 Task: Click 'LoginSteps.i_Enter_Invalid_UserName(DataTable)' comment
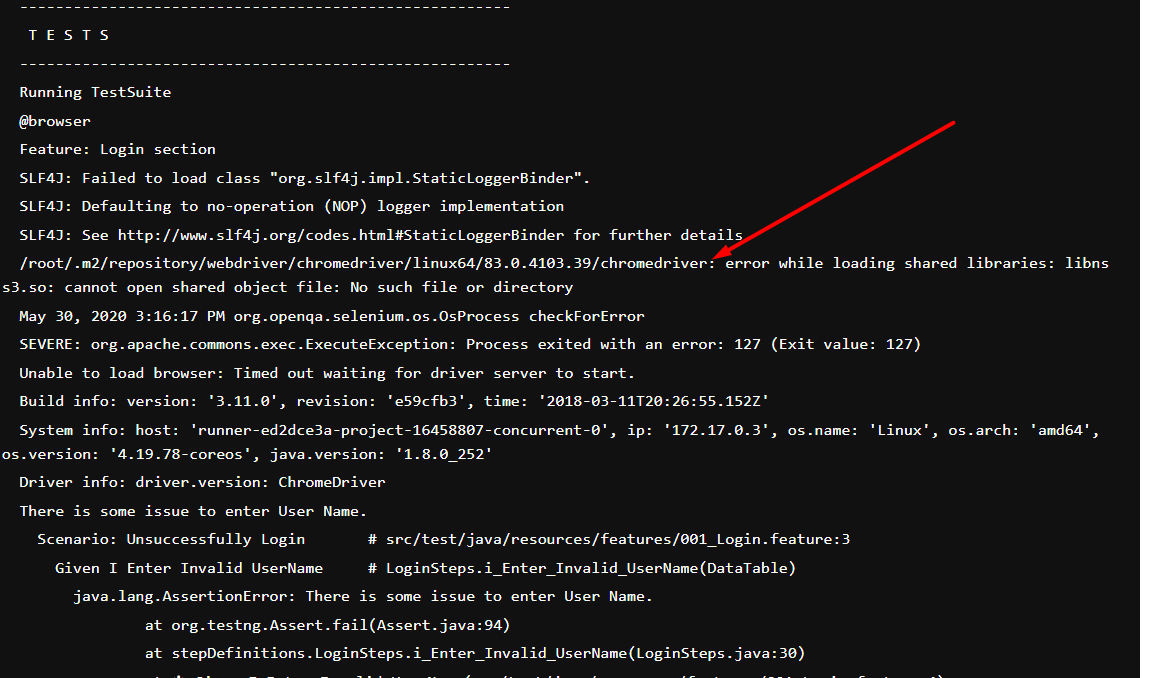click(582, 568)
